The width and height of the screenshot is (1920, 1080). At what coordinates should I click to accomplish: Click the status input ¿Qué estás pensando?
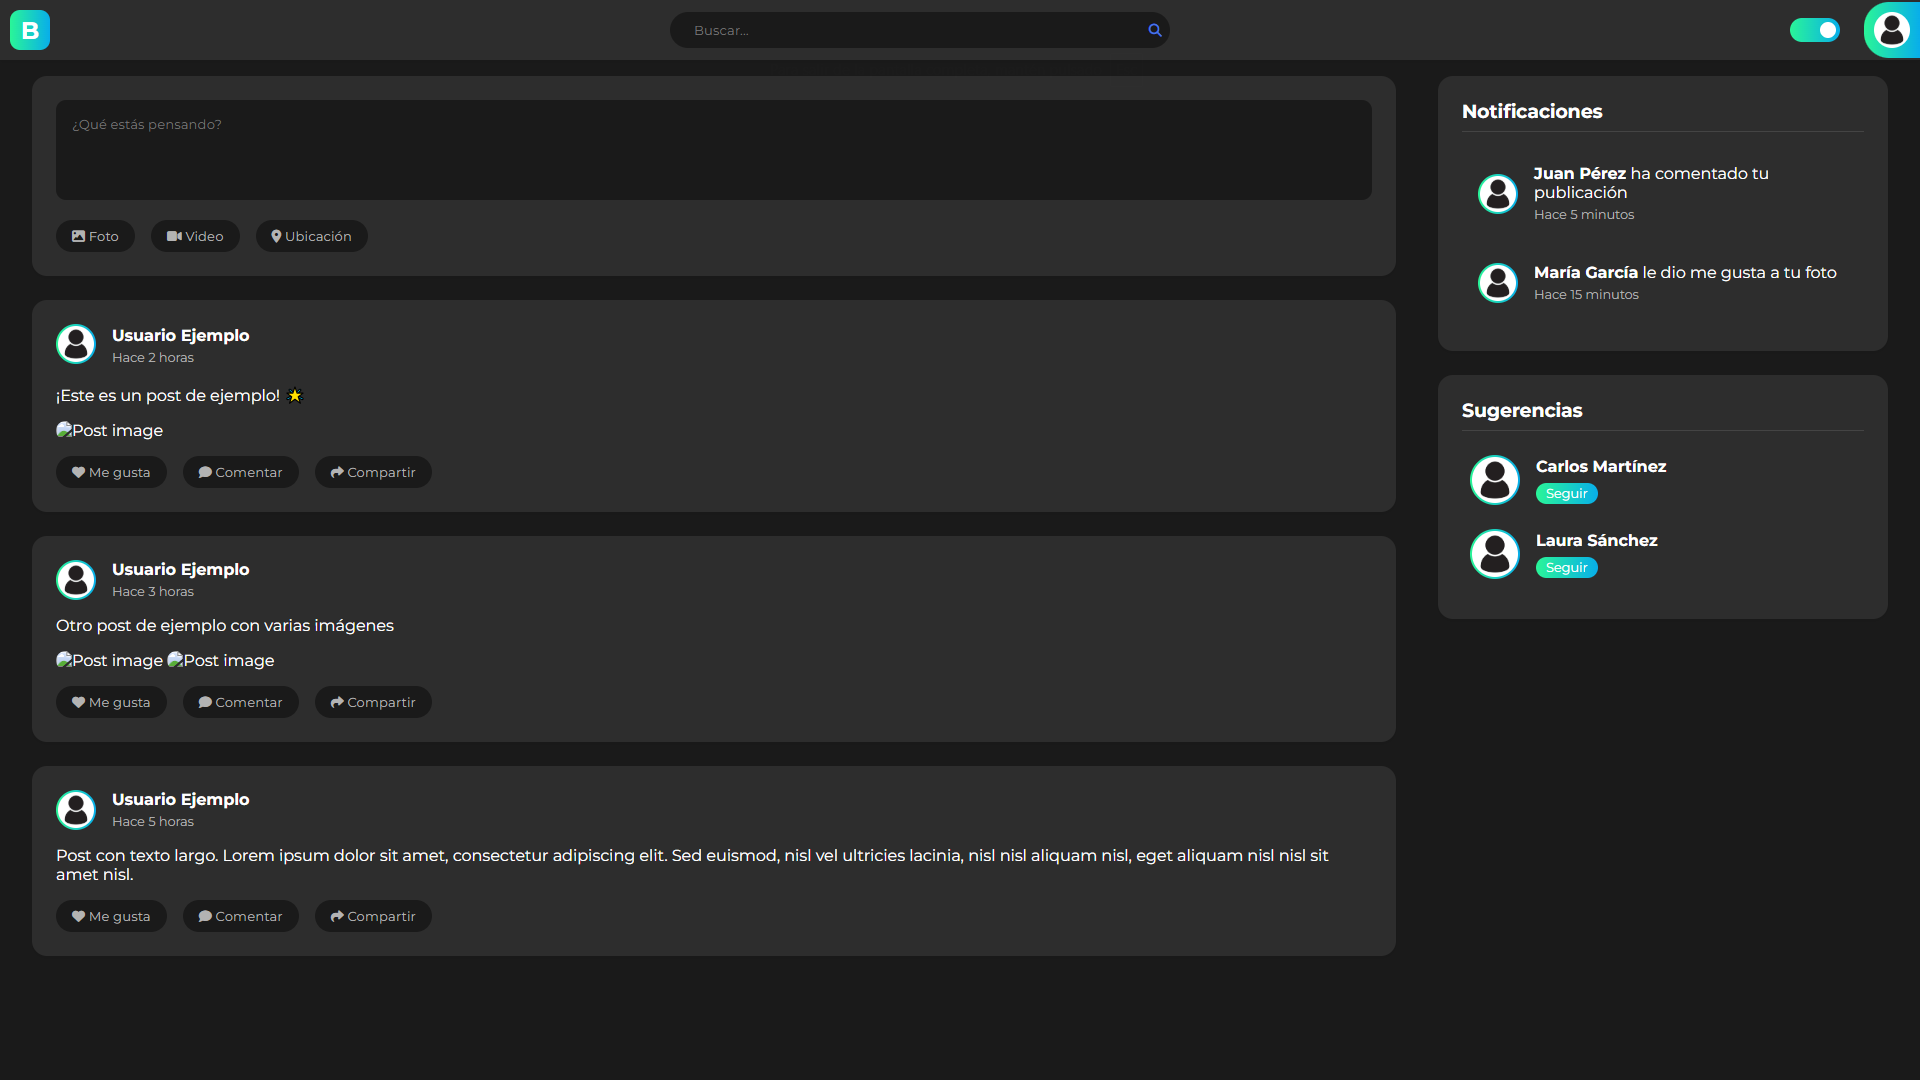click(x=714, y=150)
